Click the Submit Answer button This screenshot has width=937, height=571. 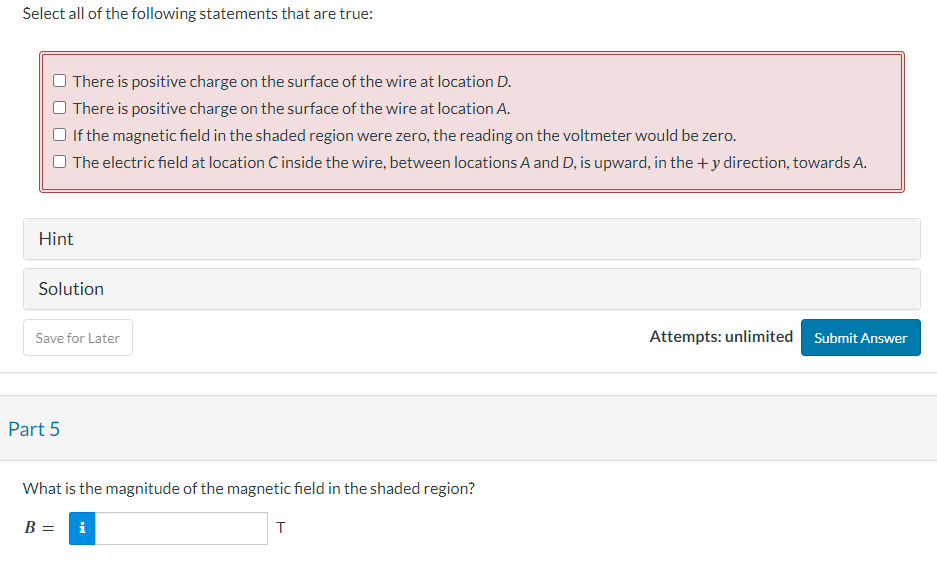click(861, 338)
